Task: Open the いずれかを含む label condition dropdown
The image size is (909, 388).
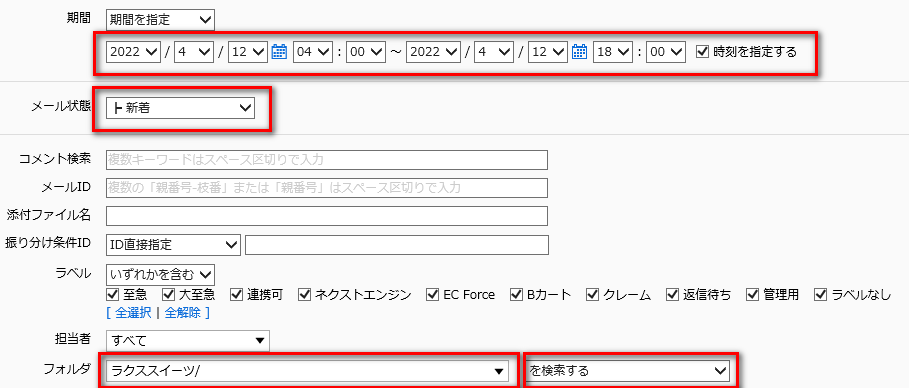Action: click(x=160, y=274)
